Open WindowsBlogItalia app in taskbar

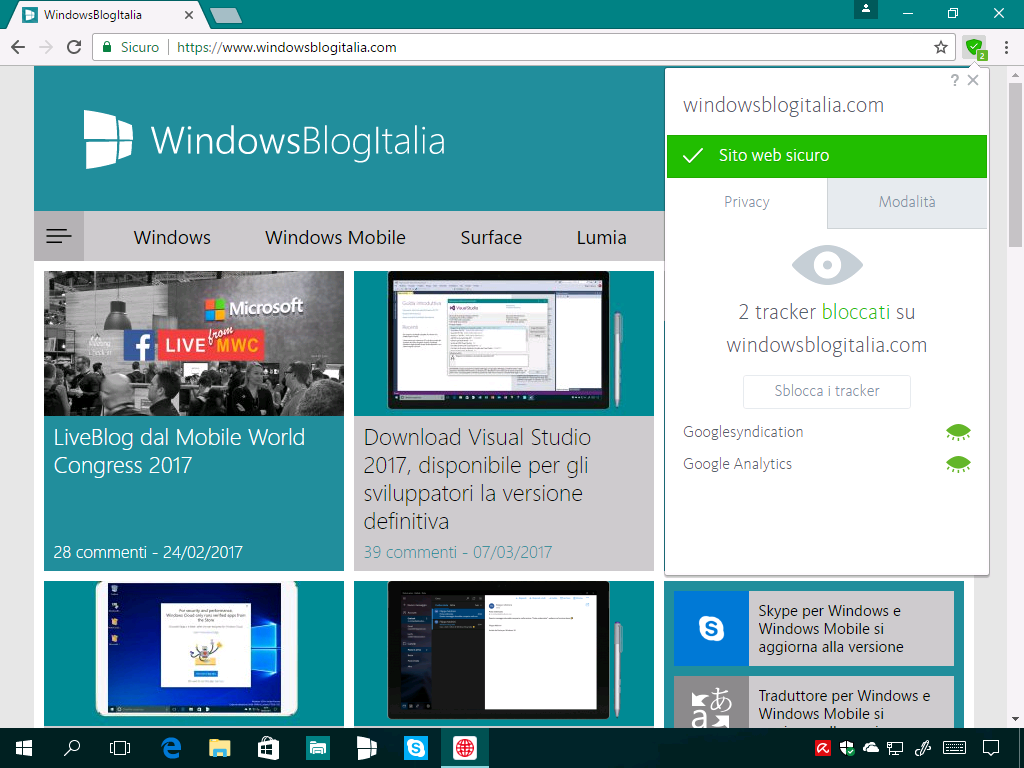click(x=366, y=748)
